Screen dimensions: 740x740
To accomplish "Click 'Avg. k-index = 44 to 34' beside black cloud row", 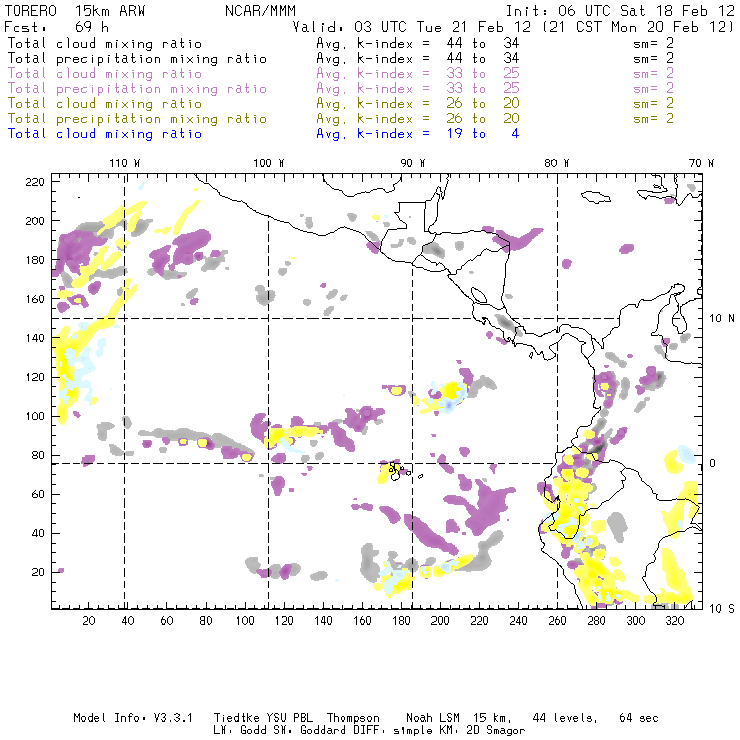I will 418,44.
